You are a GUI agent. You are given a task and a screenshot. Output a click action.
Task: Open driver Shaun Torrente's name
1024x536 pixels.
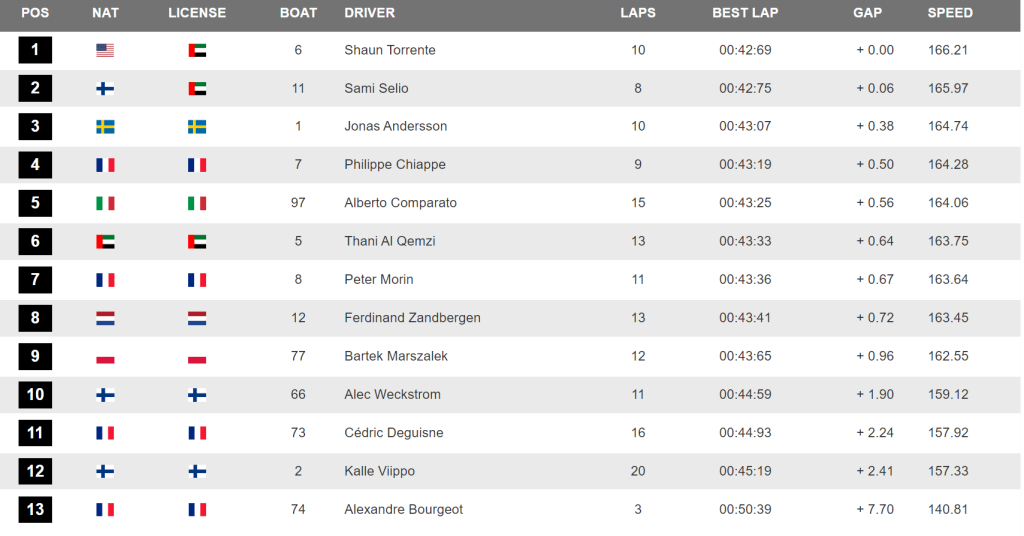point(390,50)
